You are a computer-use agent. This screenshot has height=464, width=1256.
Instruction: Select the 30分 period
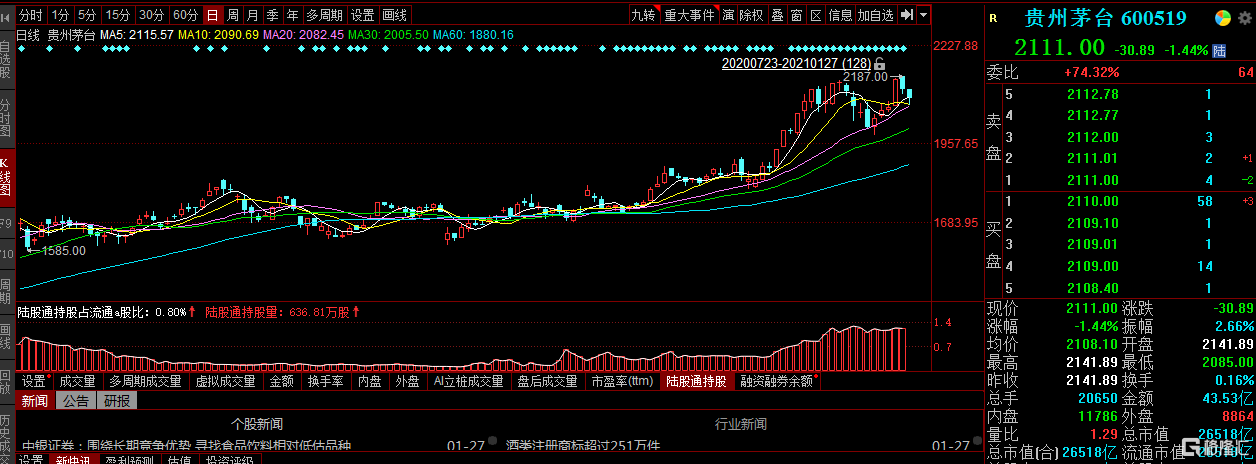(x=151, y=15)
